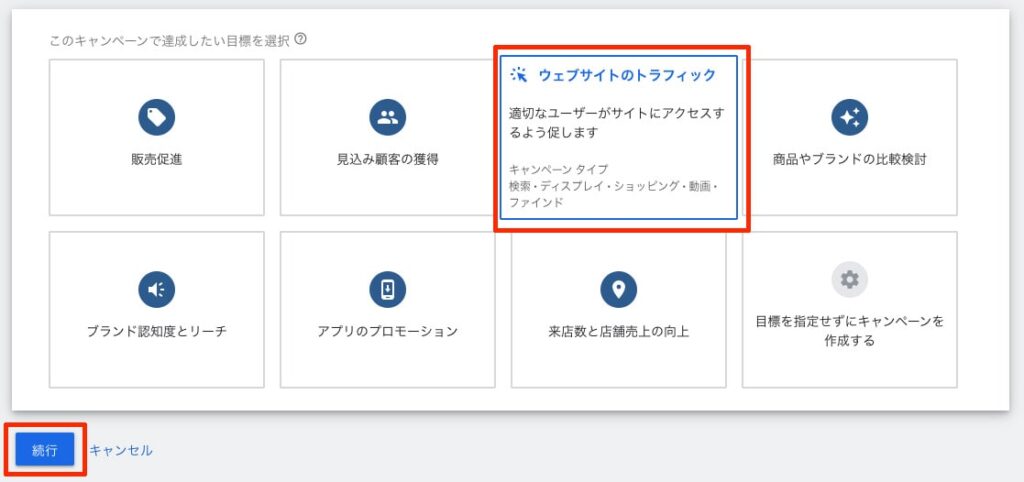Image resolution: width=1024 pixels, height=482 pixels.
Task: Click the 検索・ディスプレイ・ショッピング campaign types text
Action: coord(613,194)
